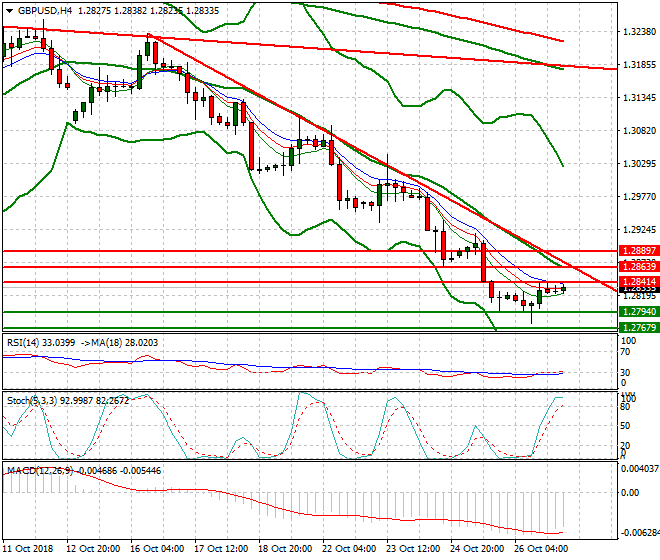Select the 1.27679 support price label
This screenshot has height=560, width=660.
(639, 327)
